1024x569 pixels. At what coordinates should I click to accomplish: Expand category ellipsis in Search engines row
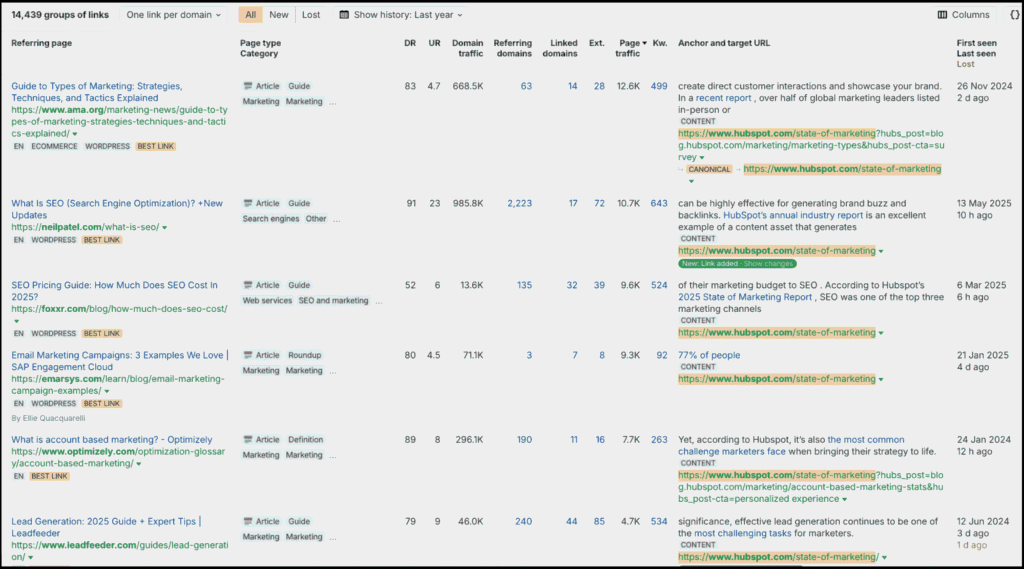coord(337,220)
